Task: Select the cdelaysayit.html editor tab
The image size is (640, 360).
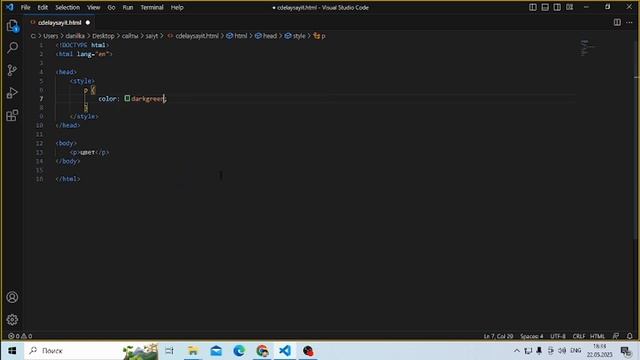Action: (x=60, y=22)
